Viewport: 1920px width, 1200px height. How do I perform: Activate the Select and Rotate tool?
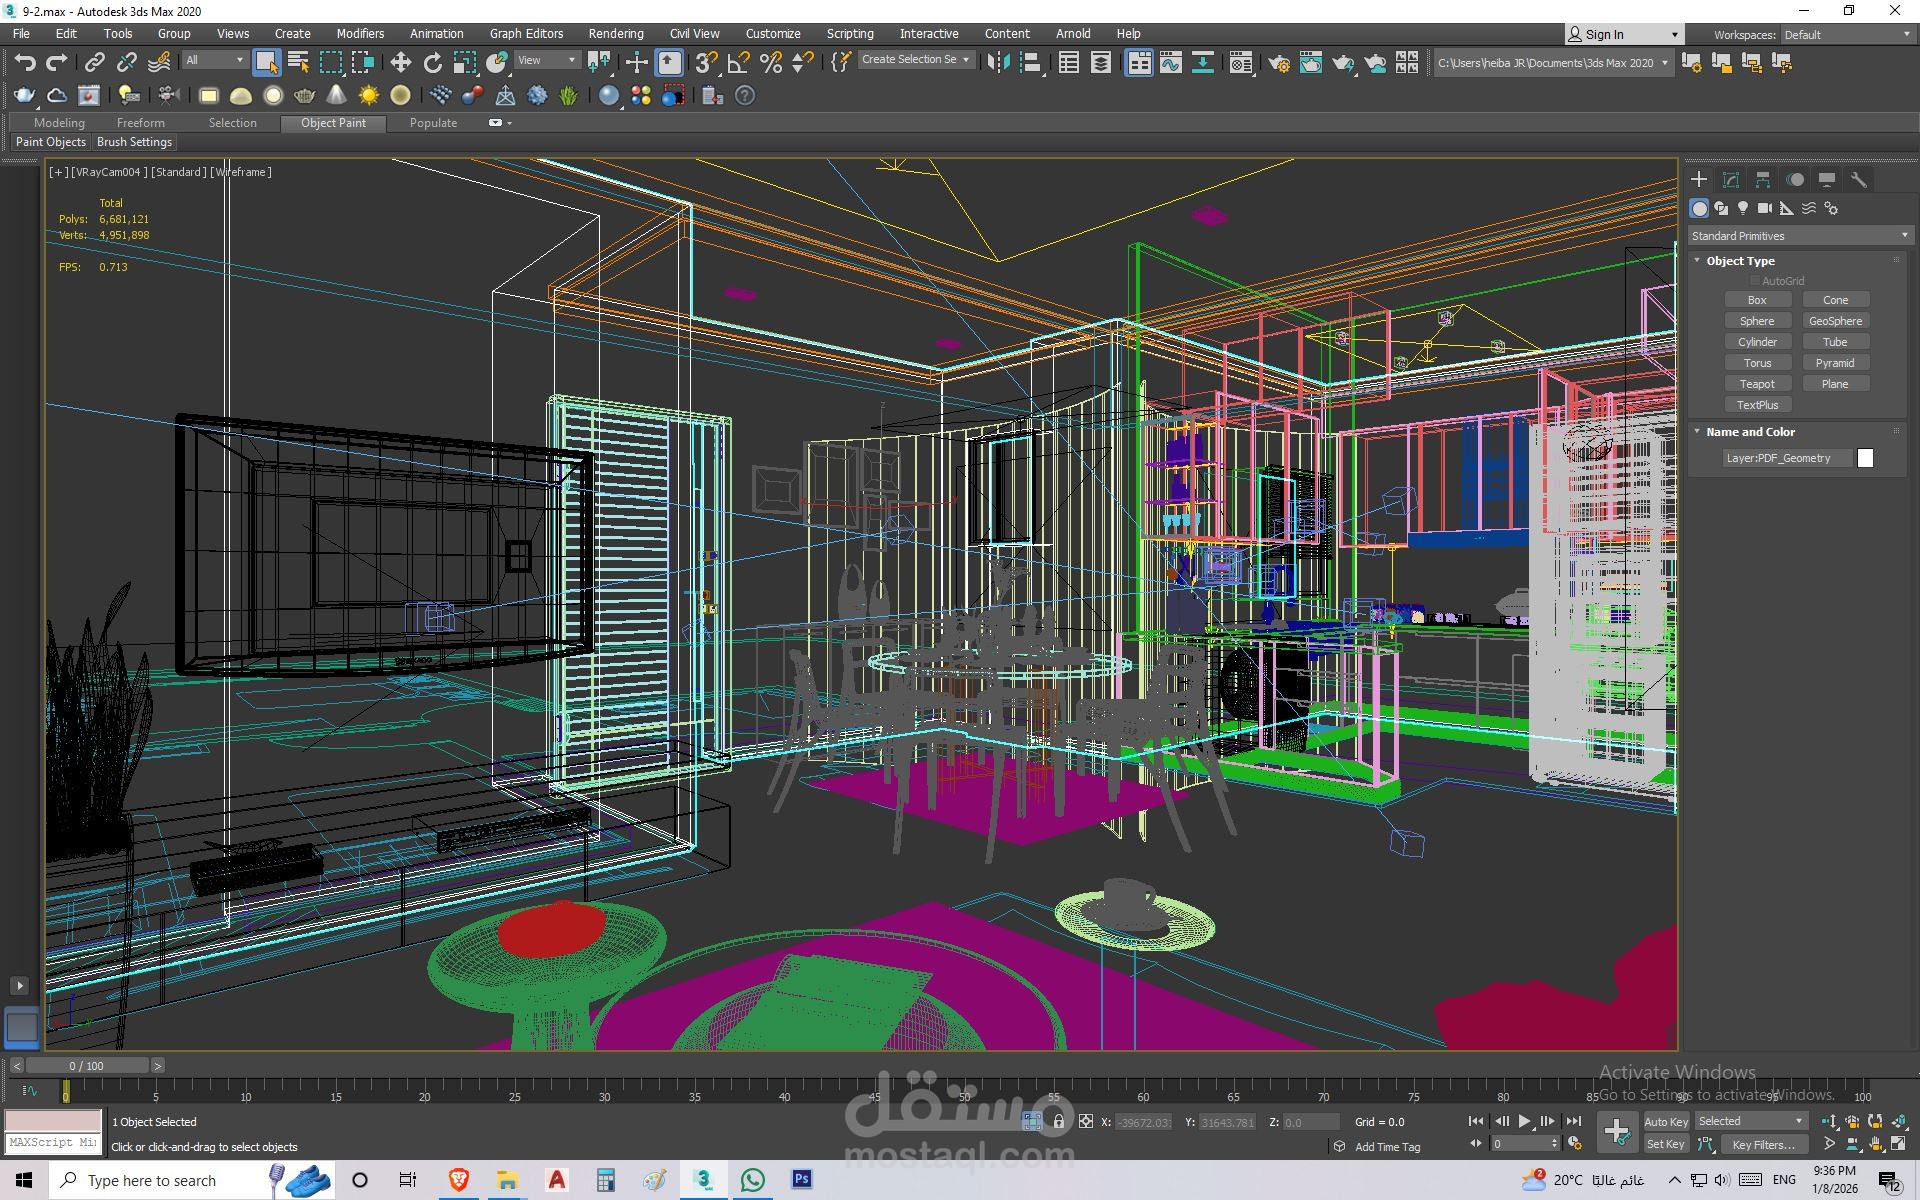tap(432, 63)
